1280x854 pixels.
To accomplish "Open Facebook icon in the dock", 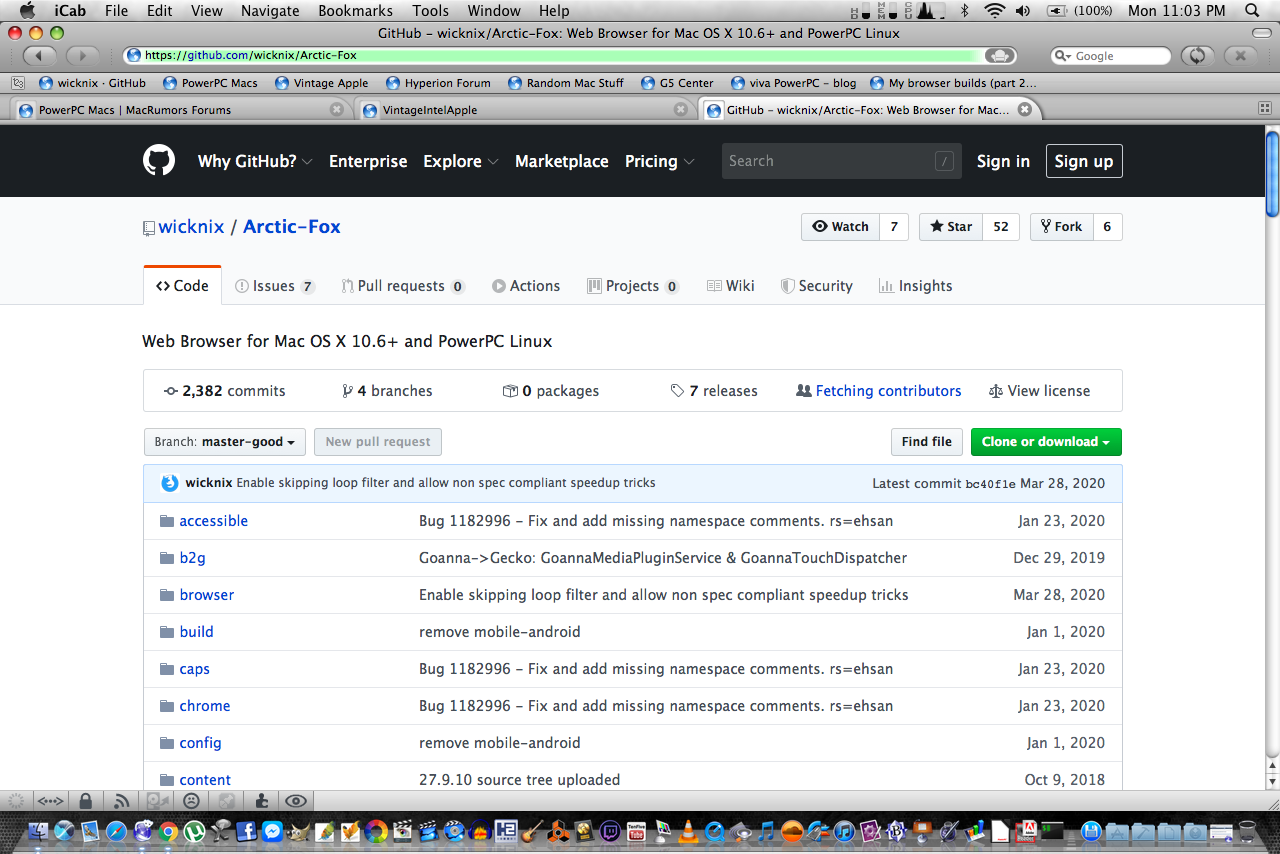I will coord(246,831).
